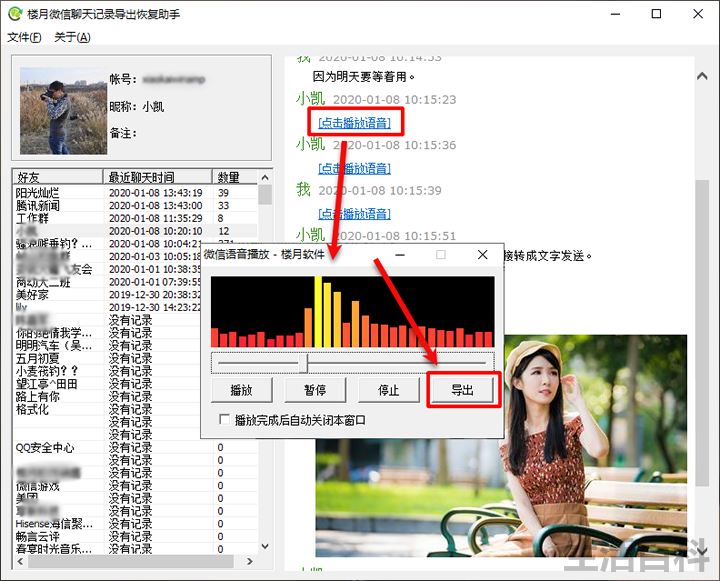Open the 文件(F) menu
The height and width of the screenshot is (581, 720).
(24, 37)
